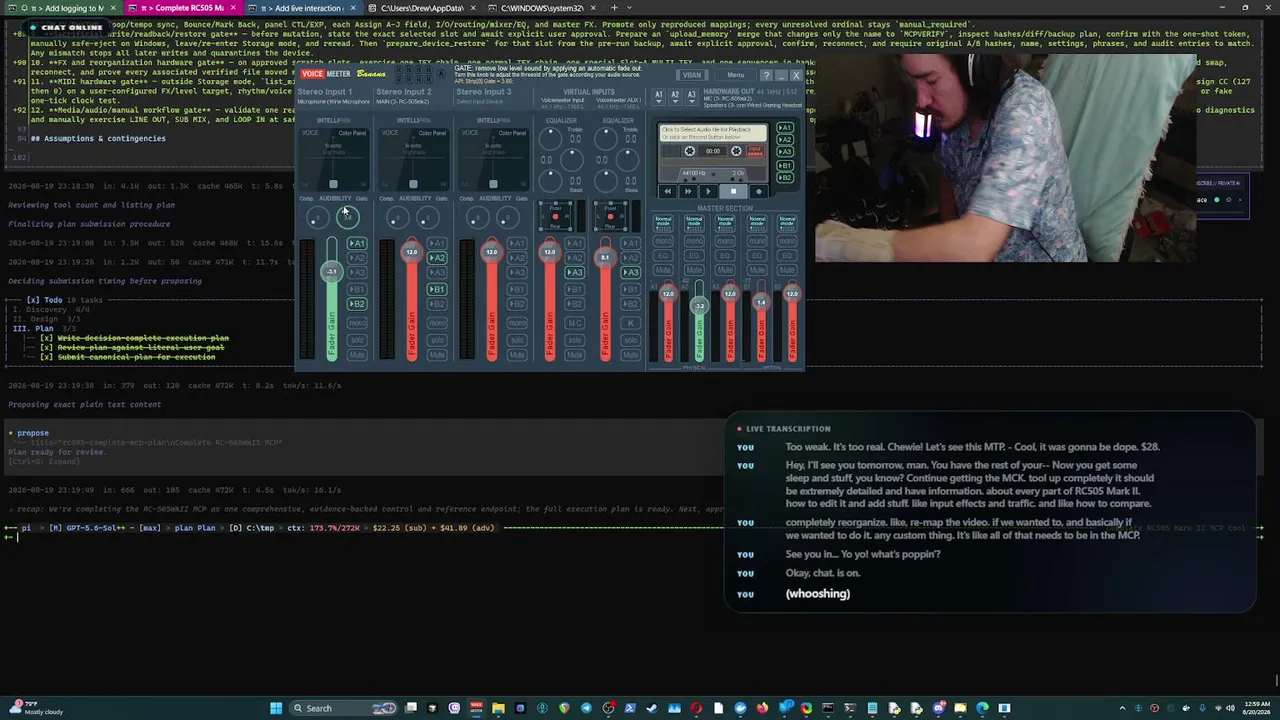Toggle A2 bus on Stereo Input 2
The image size is (1280, 720).
point(437,258)
